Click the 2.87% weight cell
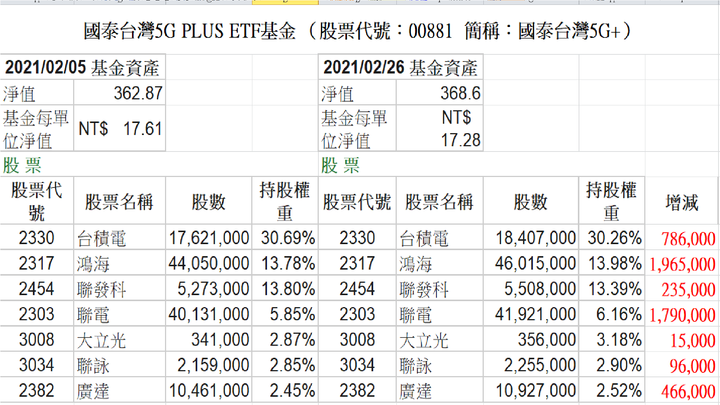 (x=285, y=340)
